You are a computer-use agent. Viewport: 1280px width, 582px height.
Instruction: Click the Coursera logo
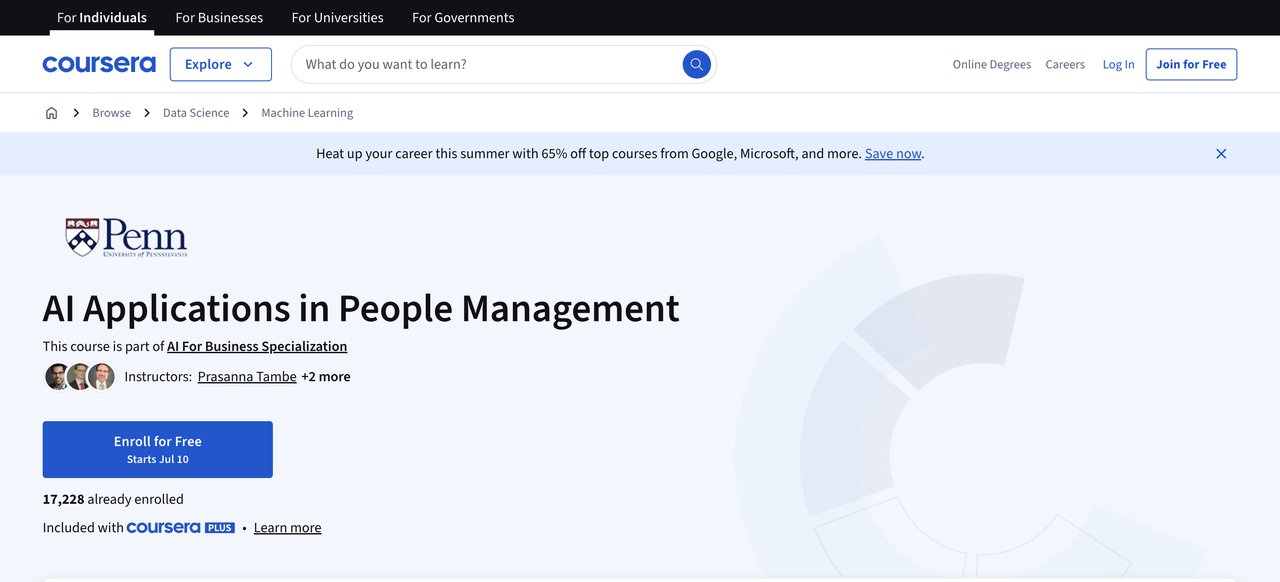pyautogui.click(x=99, y=64)
